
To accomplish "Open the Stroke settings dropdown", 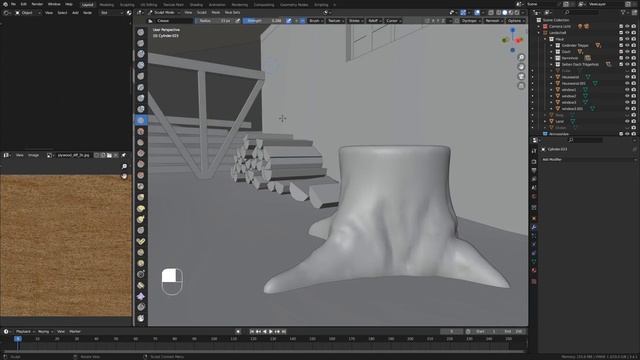I will coord(355,21).
